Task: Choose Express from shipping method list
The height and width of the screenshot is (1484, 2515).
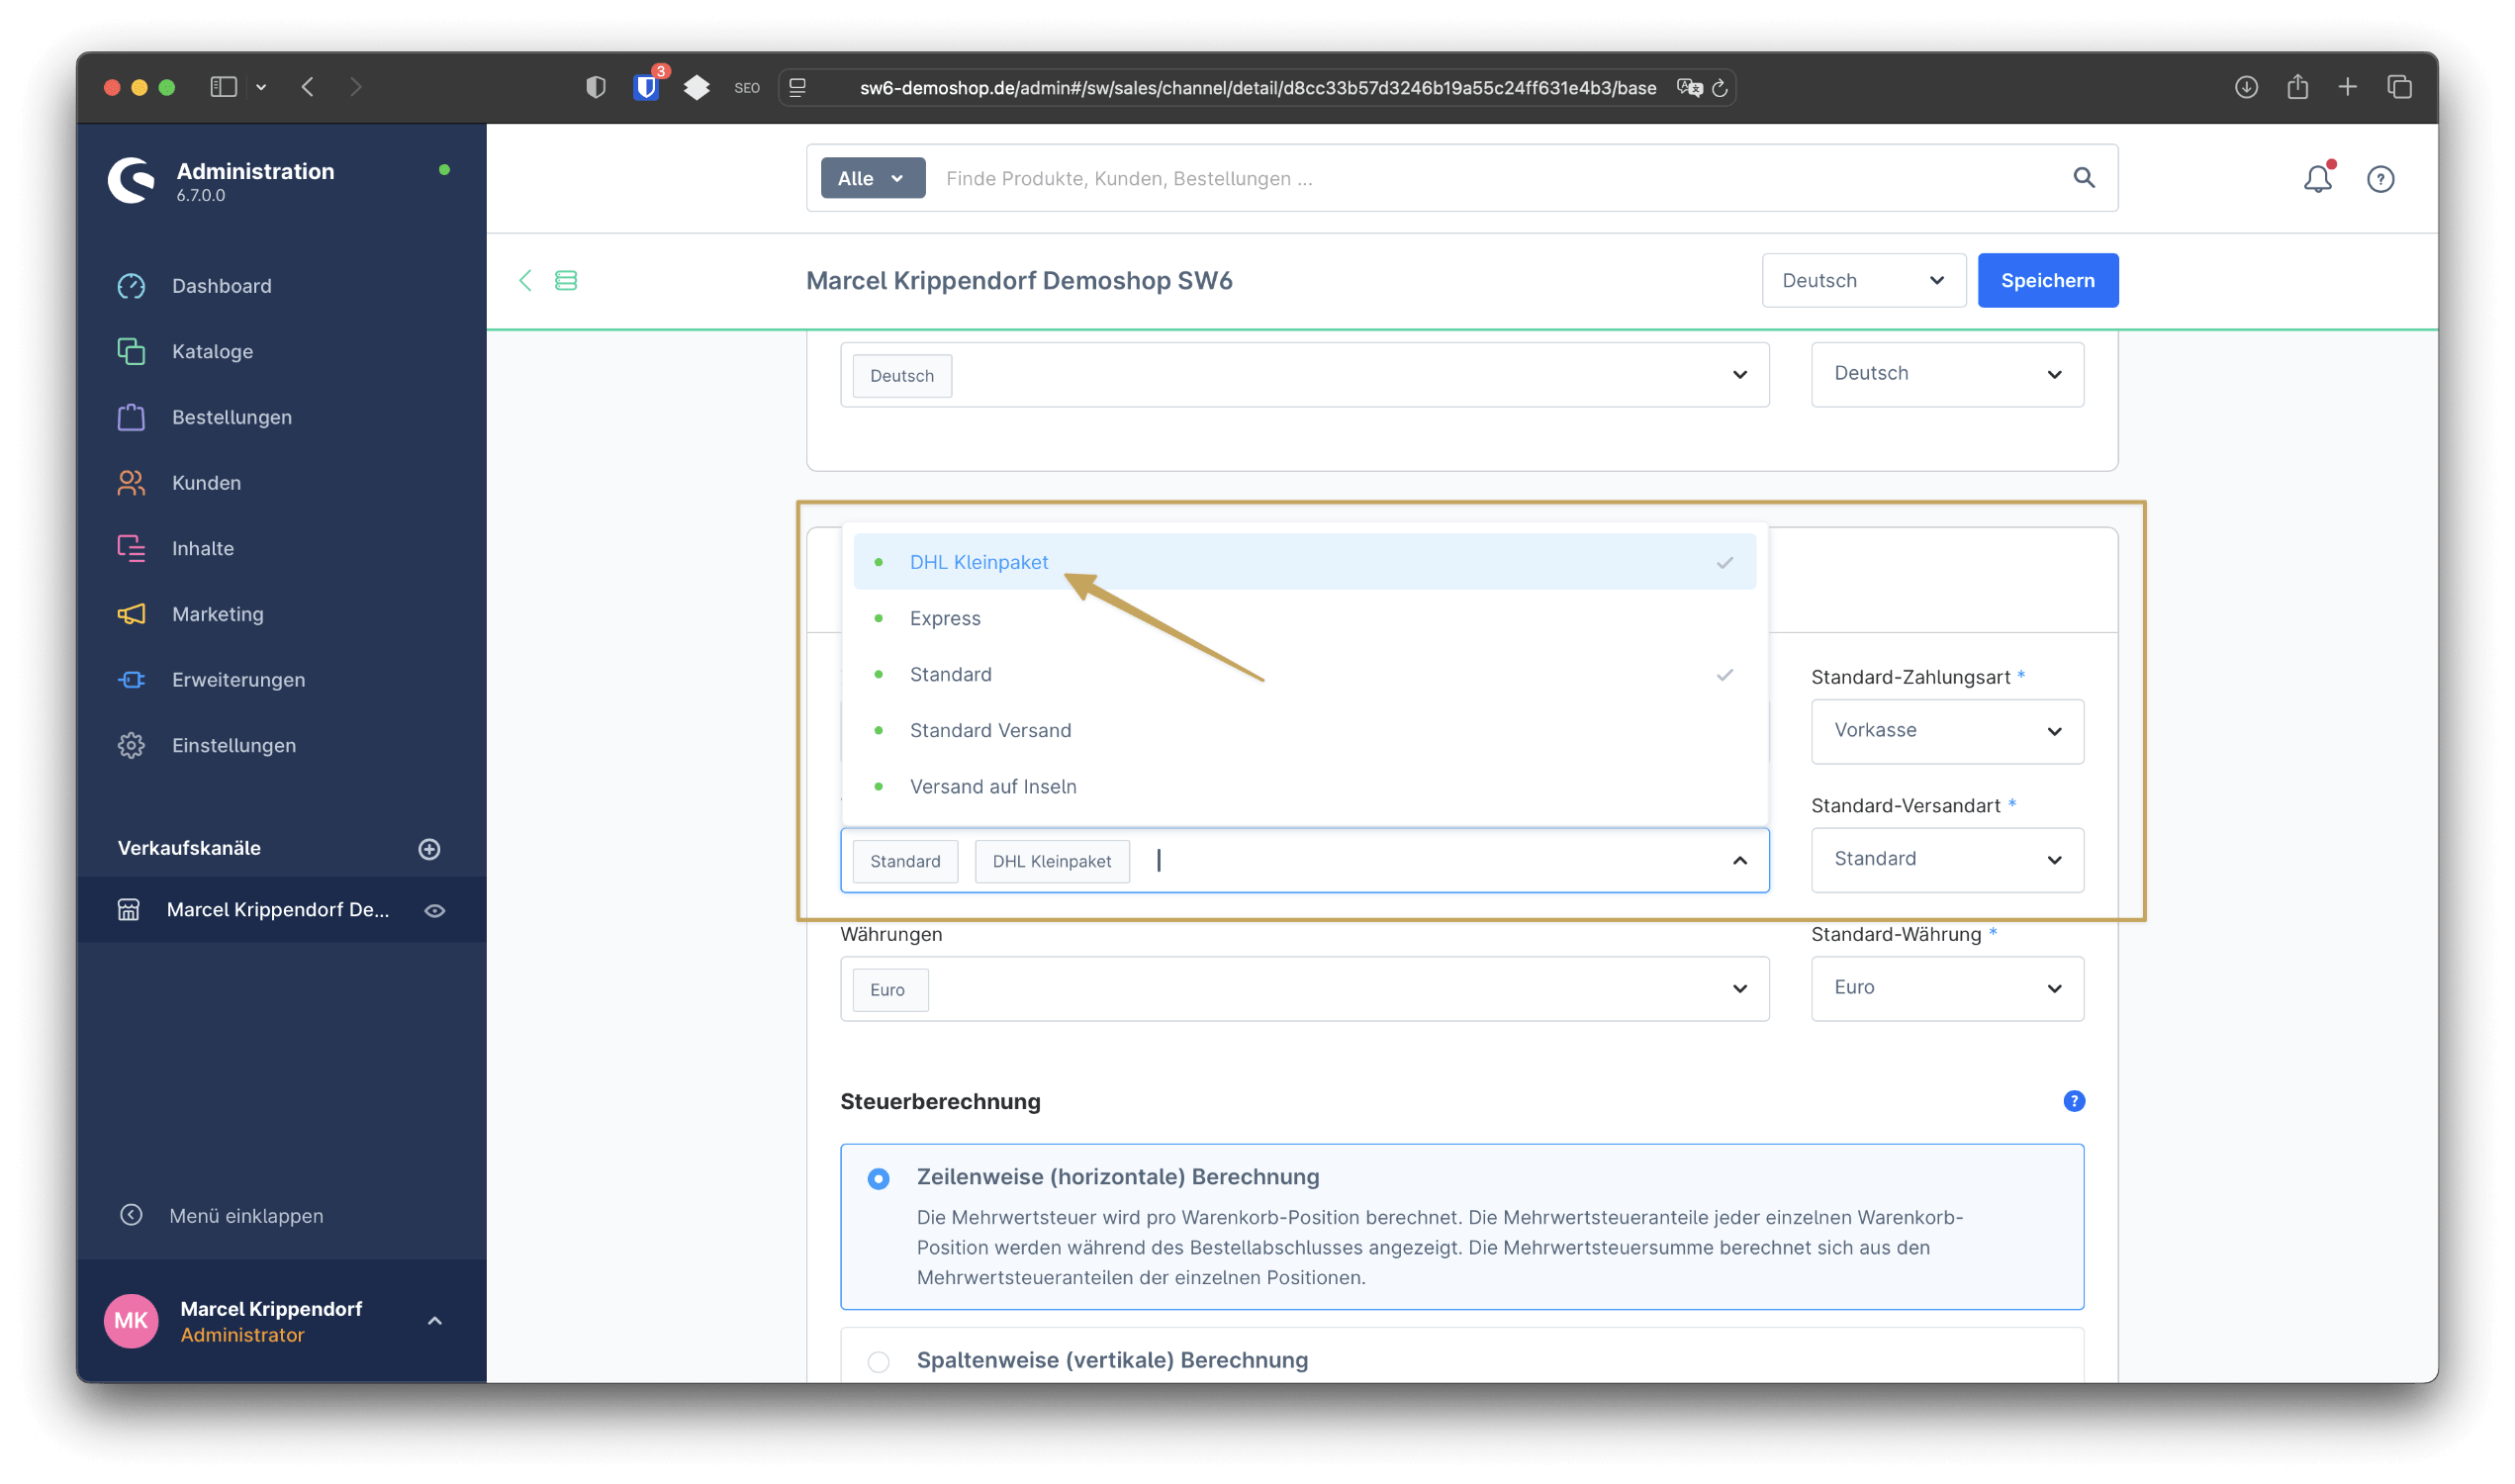Action: [x=945, y=618]
